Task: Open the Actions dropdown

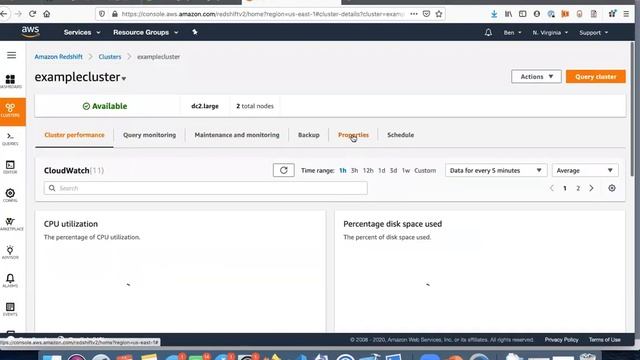Action: pyautogui.click(x=536, y=77)
